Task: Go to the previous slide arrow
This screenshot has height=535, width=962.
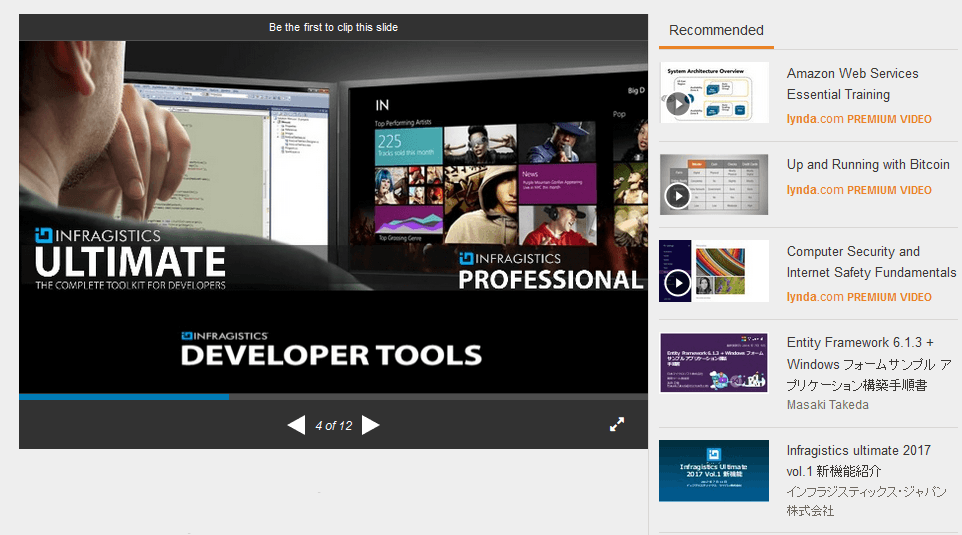Action: (x=296, y=425)
